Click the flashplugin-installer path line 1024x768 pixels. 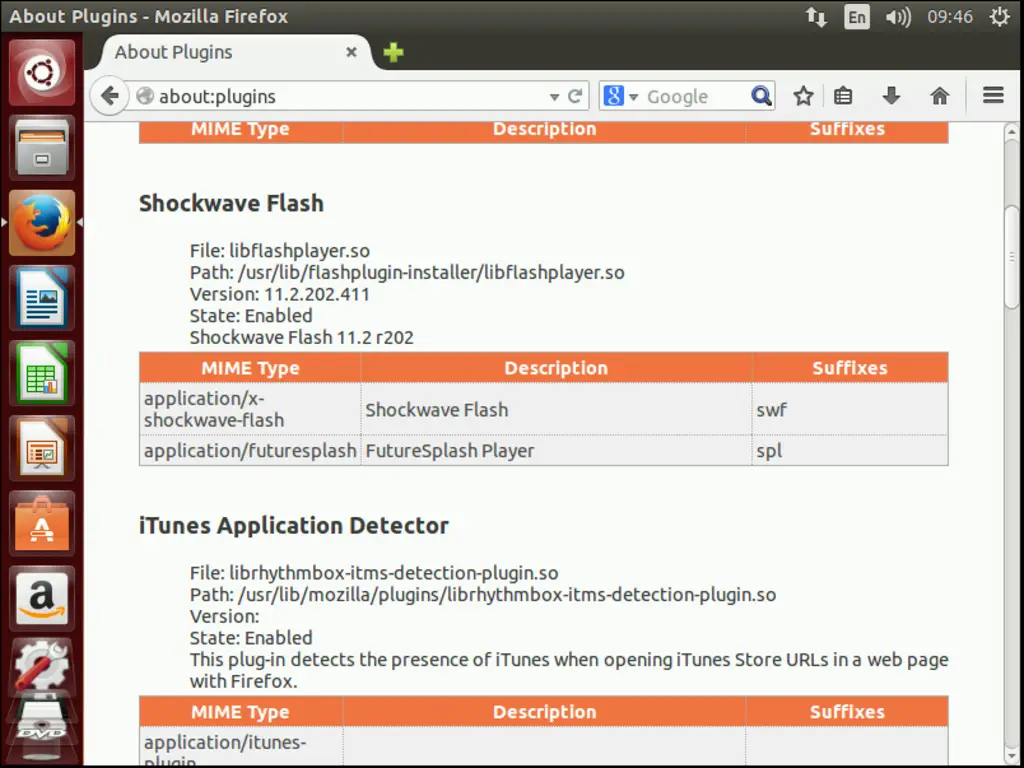pos(408,272)
